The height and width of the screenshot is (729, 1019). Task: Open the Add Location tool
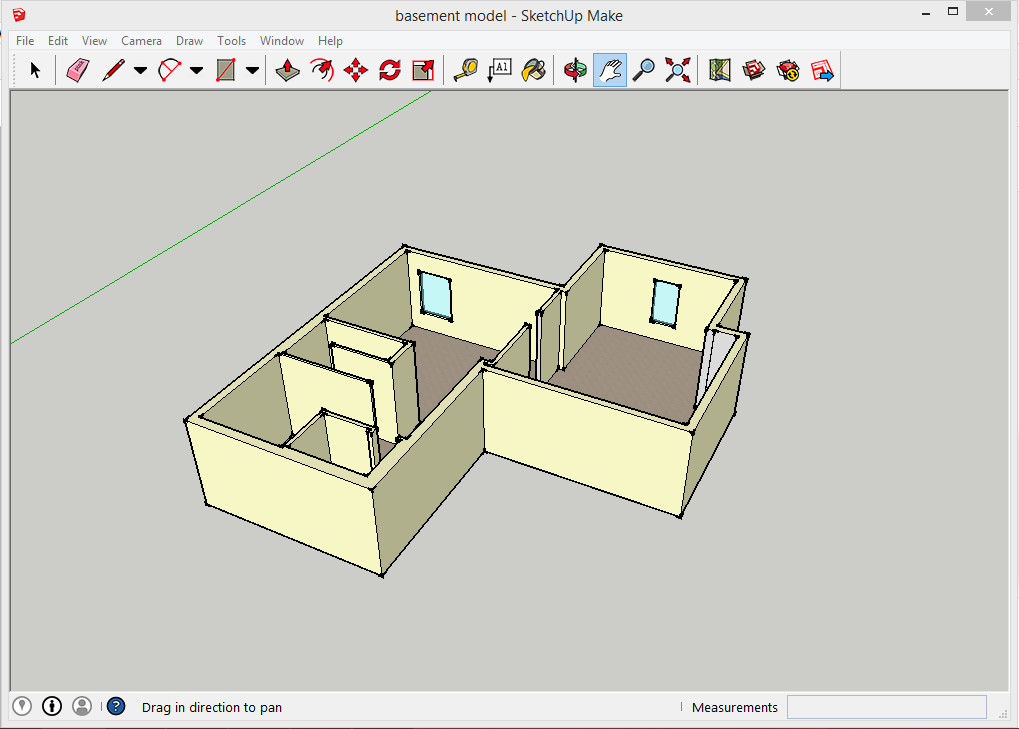point(719,69)
